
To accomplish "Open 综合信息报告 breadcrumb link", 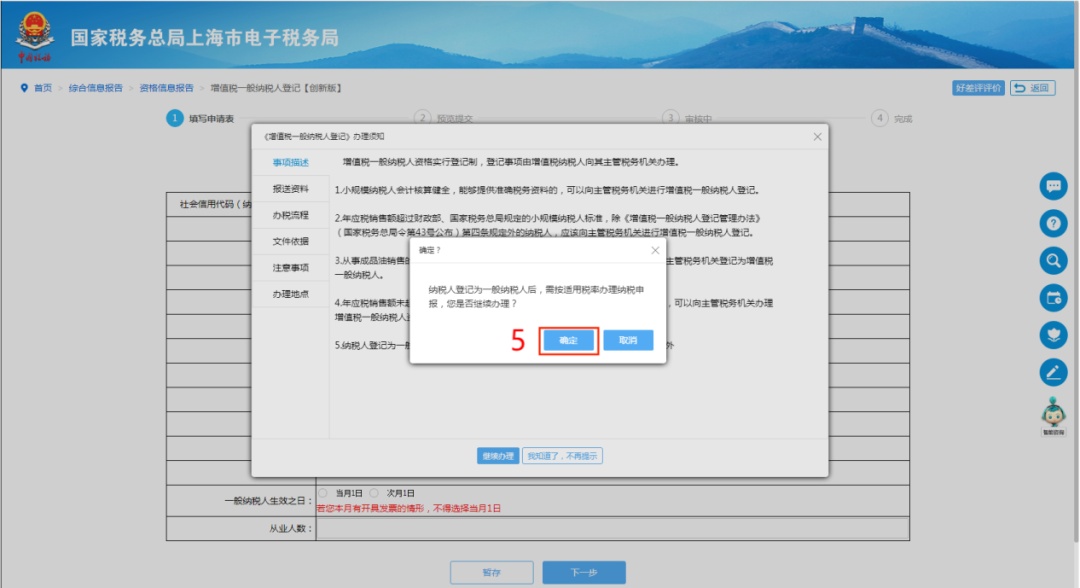I will pyautogui.click(x=95, y=88).
